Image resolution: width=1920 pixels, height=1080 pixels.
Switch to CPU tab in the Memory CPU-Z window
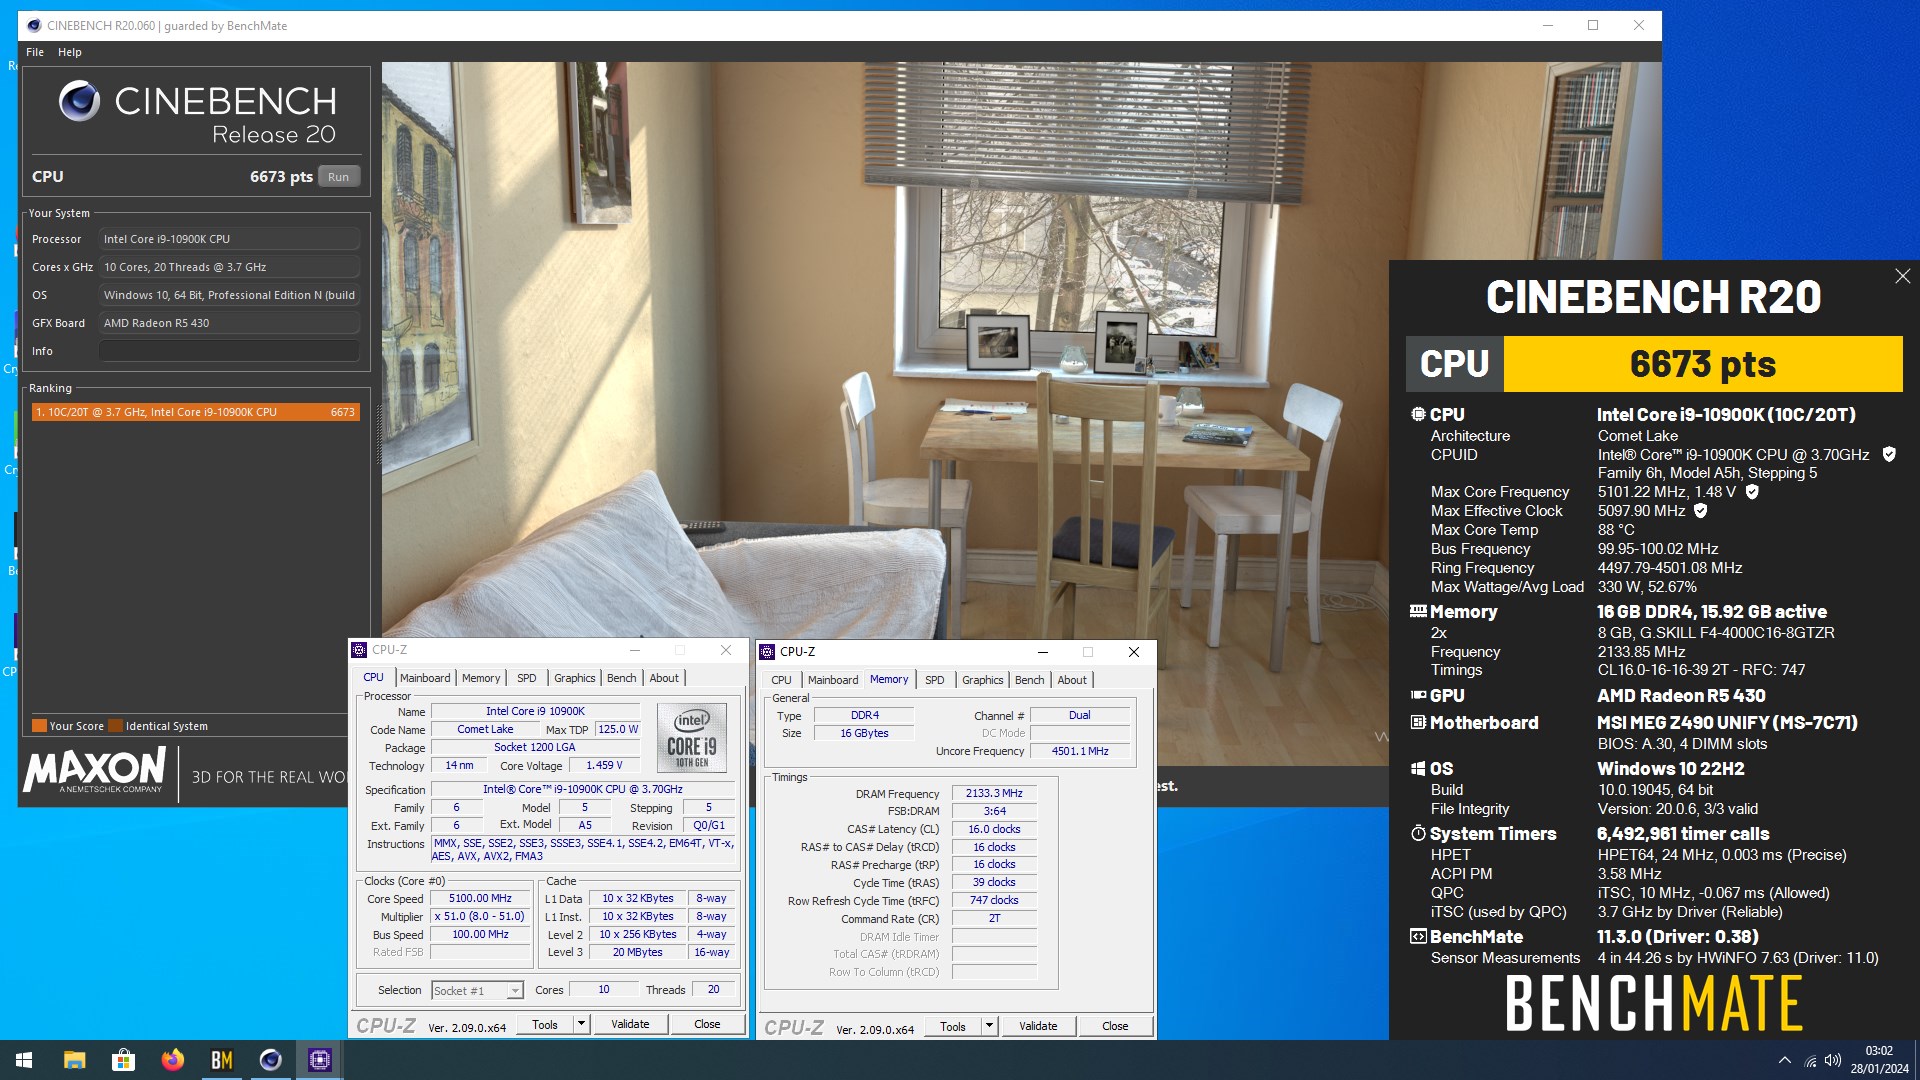781,680
